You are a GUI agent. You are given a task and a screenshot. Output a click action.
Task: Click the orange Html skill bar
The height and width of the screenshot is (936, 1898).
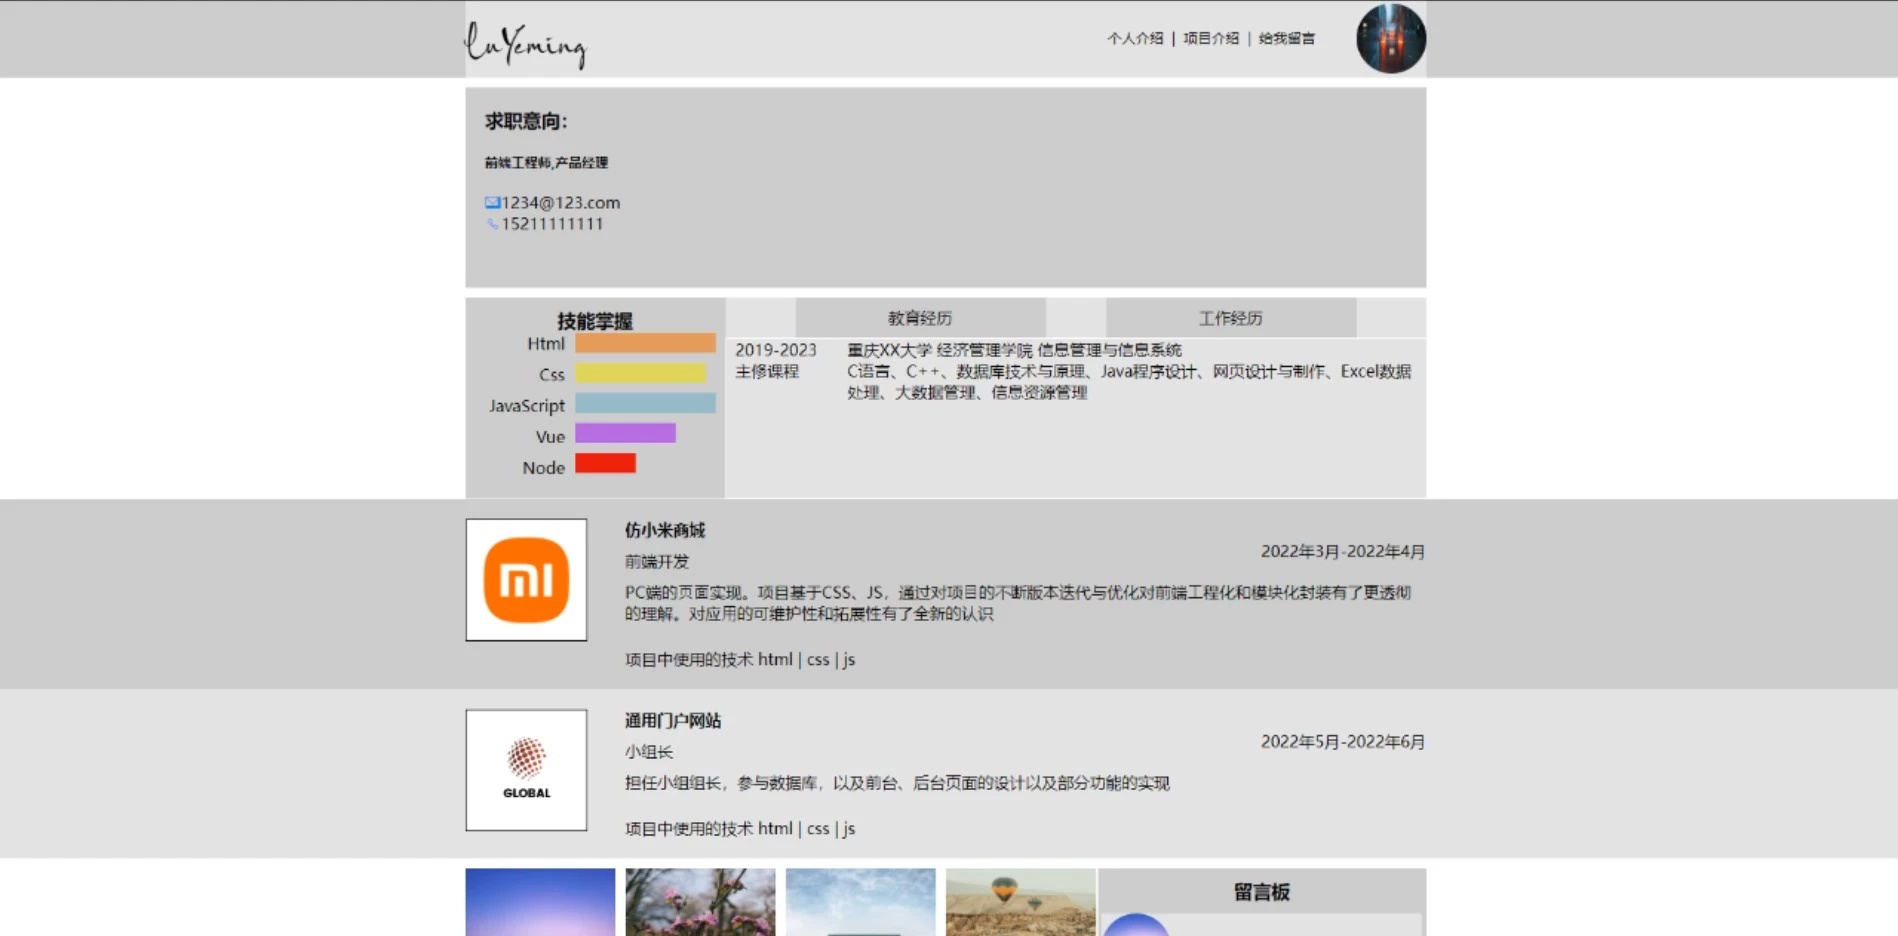click(645, 343)
